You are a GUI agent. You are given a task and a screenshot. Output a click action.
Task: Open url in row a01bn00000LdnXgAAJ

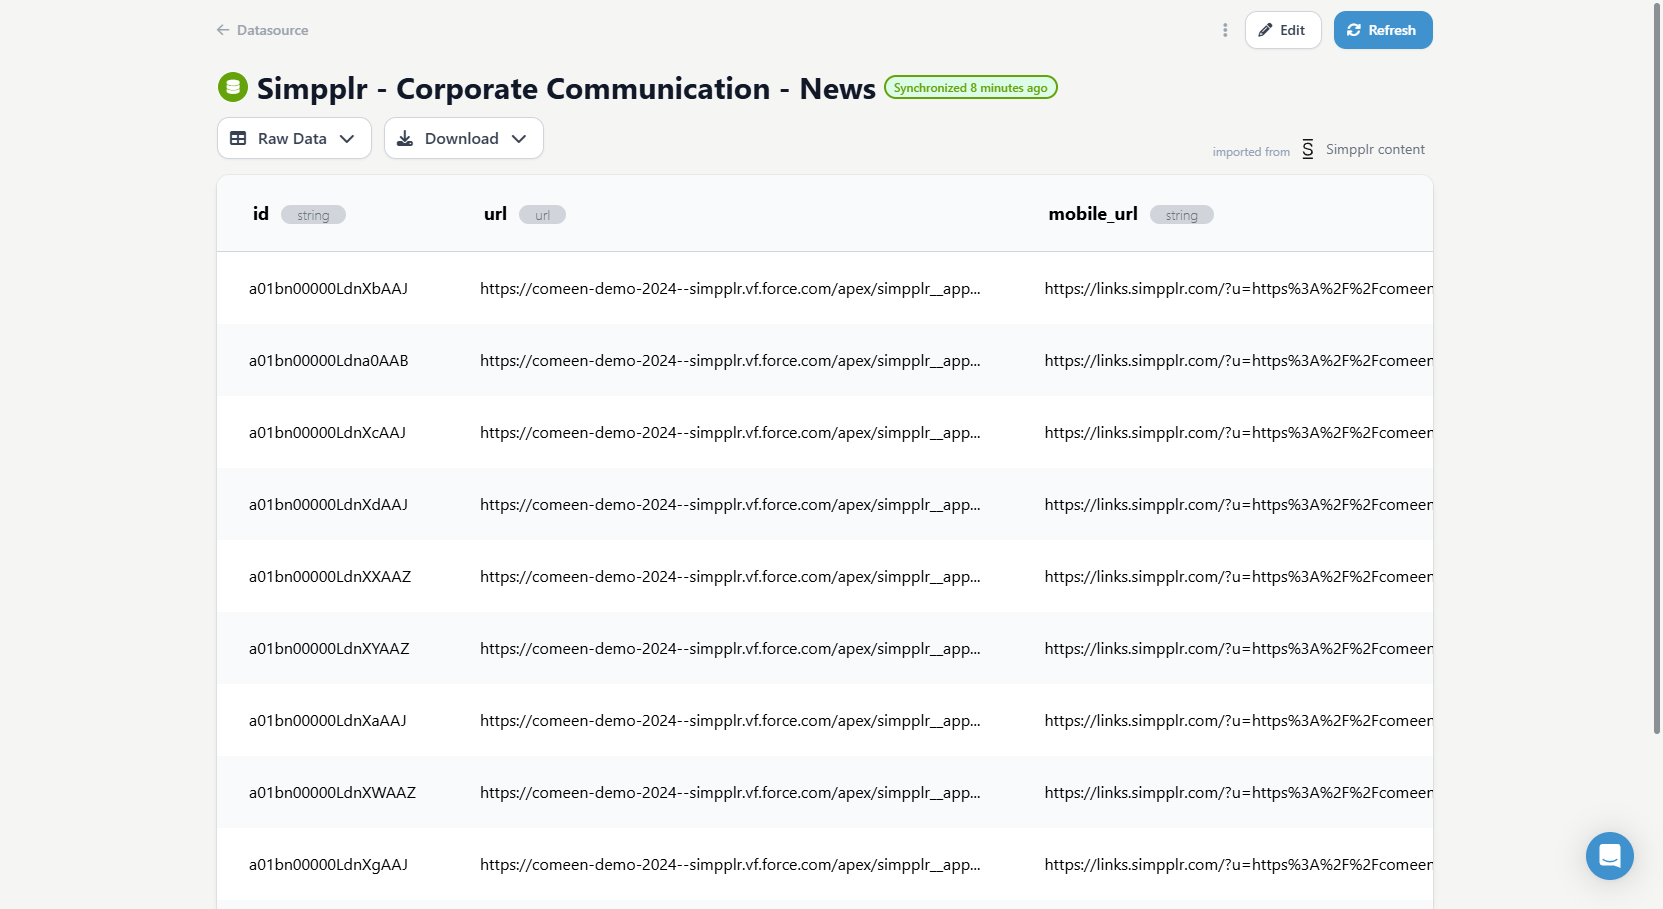coord(730,864)
